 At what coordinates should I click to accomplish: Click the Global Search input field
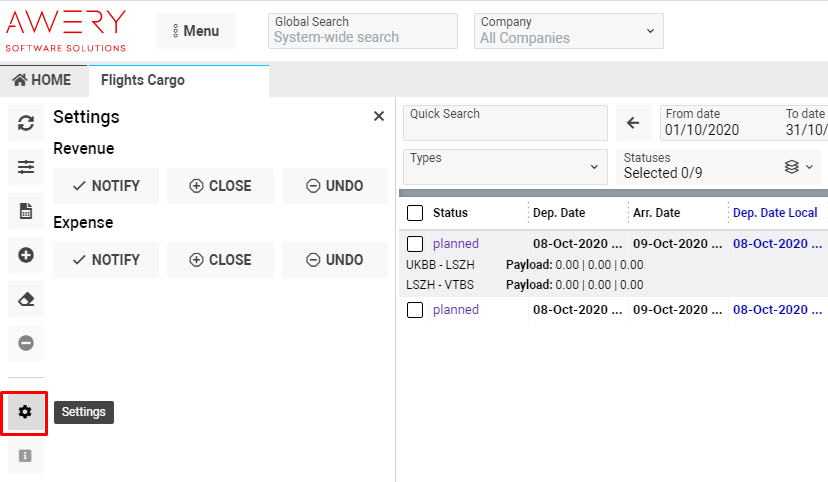coord(363,37)
